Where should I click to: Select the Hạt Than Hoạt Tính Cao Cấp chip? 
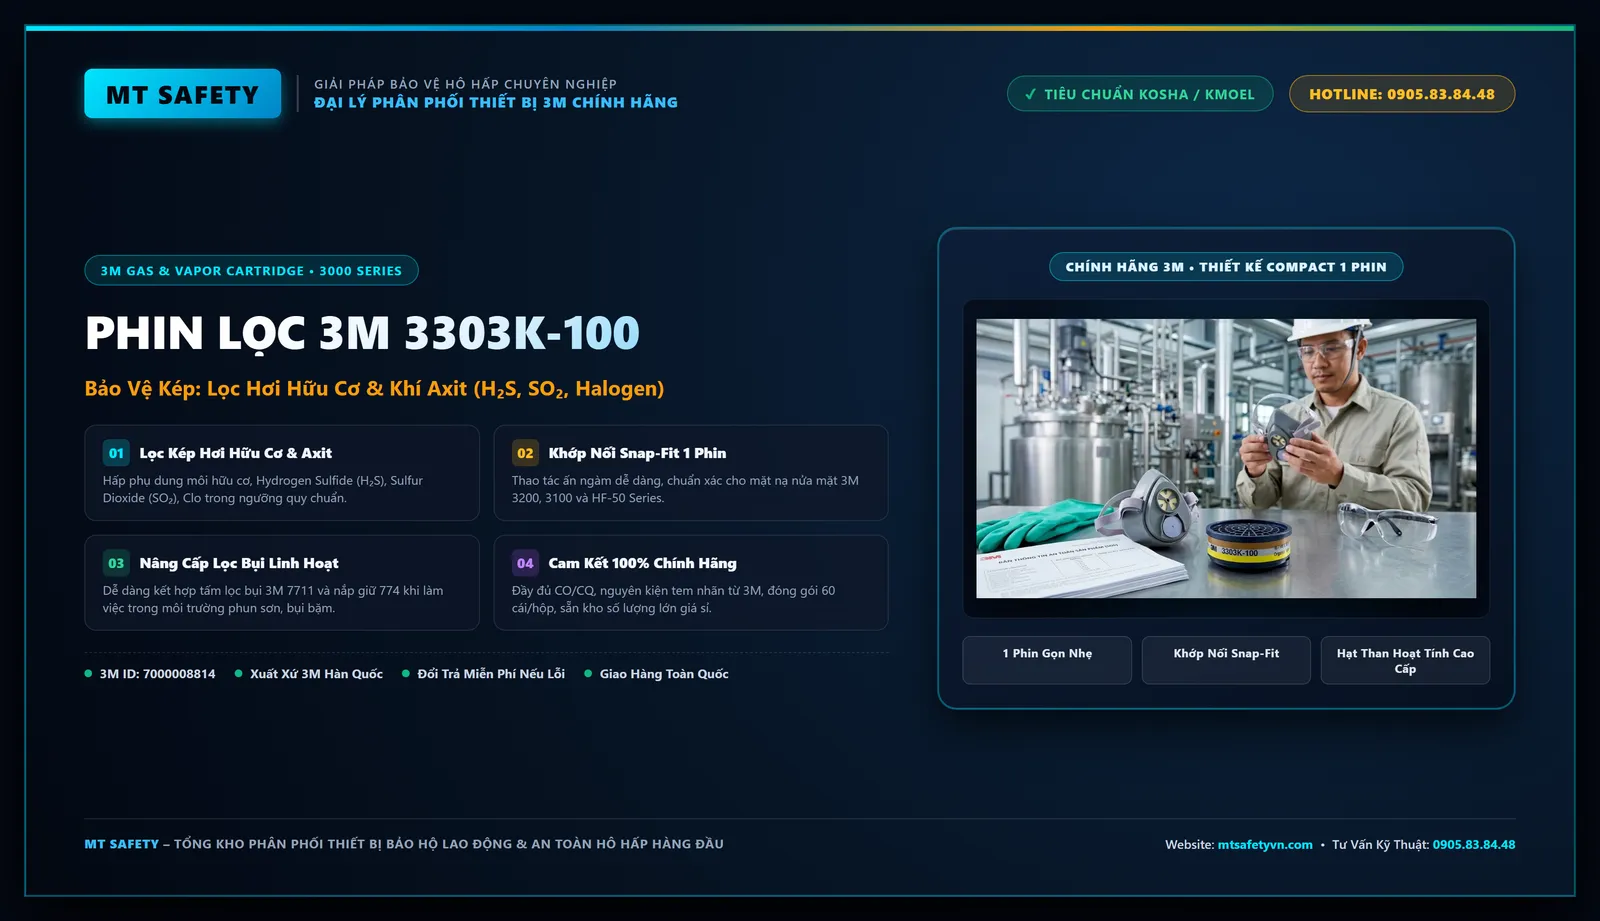click(1405, 660)
